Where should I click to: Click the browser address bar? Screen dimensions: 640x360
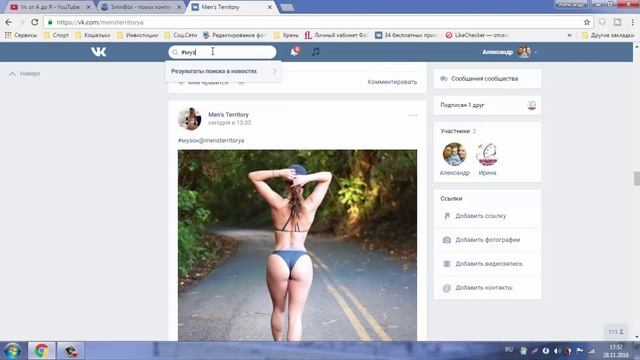click(x=313, y=22)
